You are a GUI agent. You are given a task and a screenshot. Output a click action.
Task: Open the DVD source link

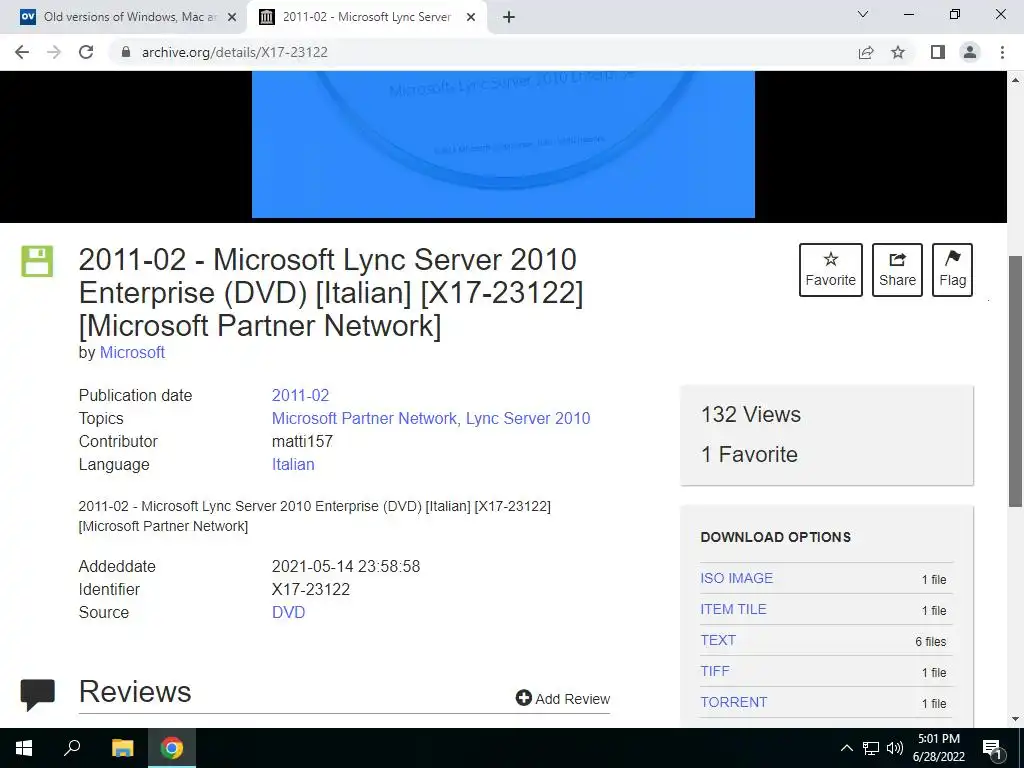coord(289,613)
